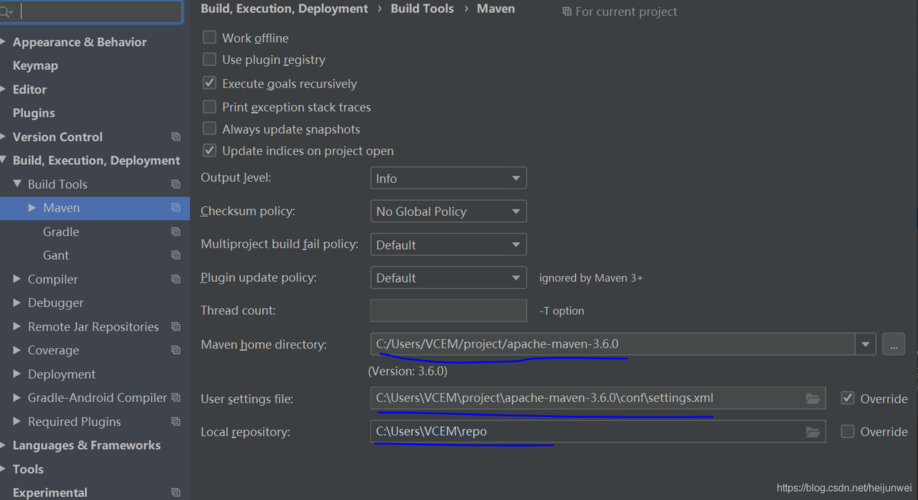Open the Checksum policy dropdown
The width and height of the screenshot is (918, 500).
[x=448, y=211]
